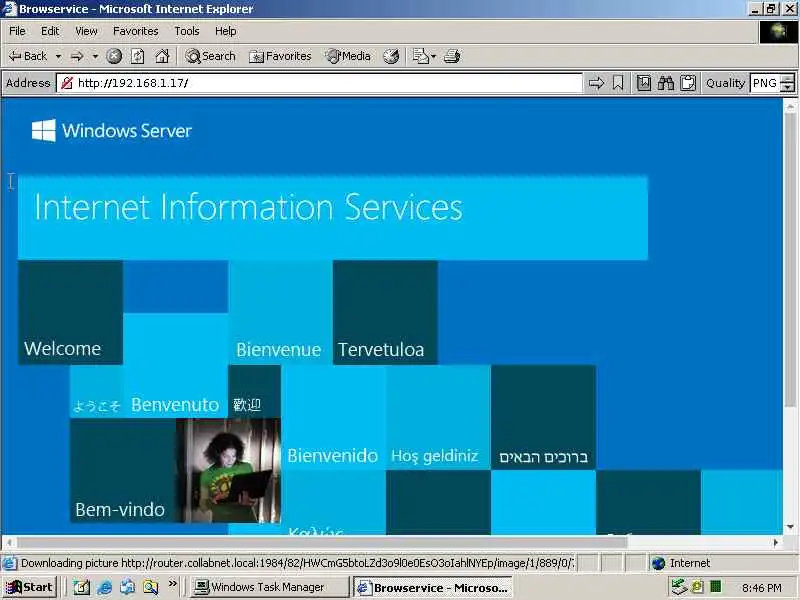Go to the Home page icon
This screenshot has height=600, width=800.
[162, 56]
